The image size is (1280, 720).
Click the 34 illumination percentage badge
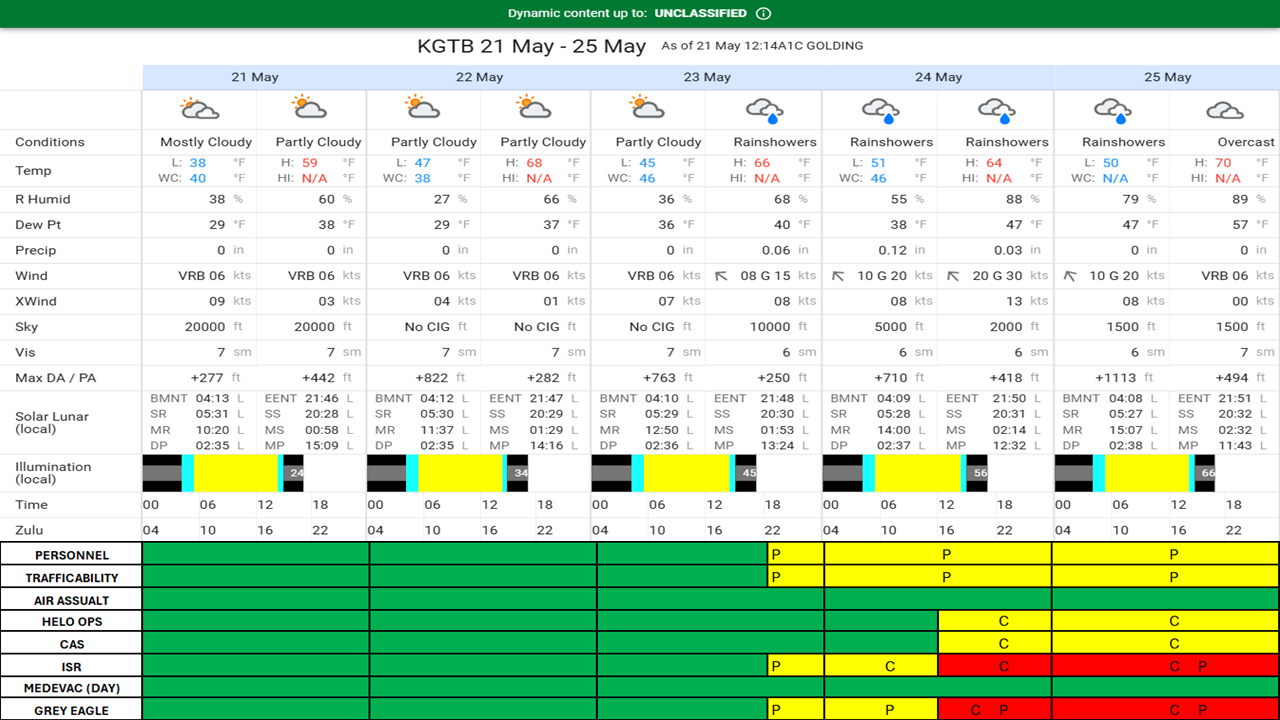(520, 473)
